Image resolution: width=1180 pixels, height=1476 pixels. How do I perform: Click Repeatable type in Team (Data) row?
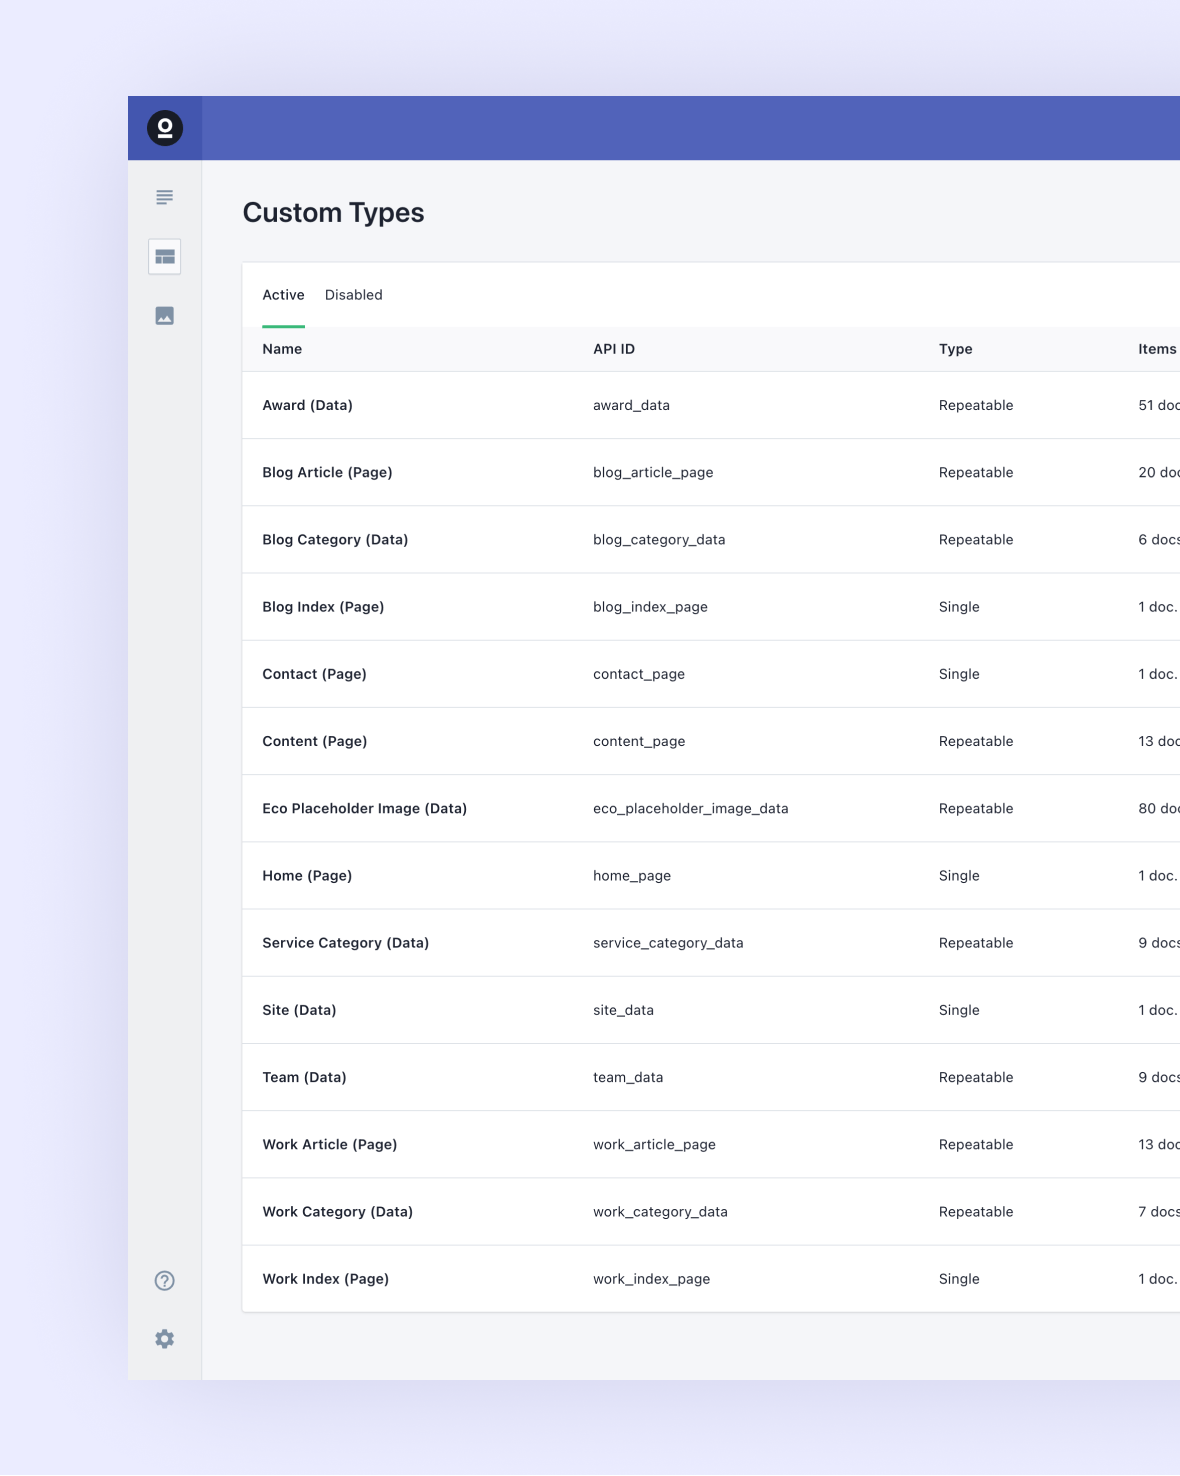[976, 1077]
